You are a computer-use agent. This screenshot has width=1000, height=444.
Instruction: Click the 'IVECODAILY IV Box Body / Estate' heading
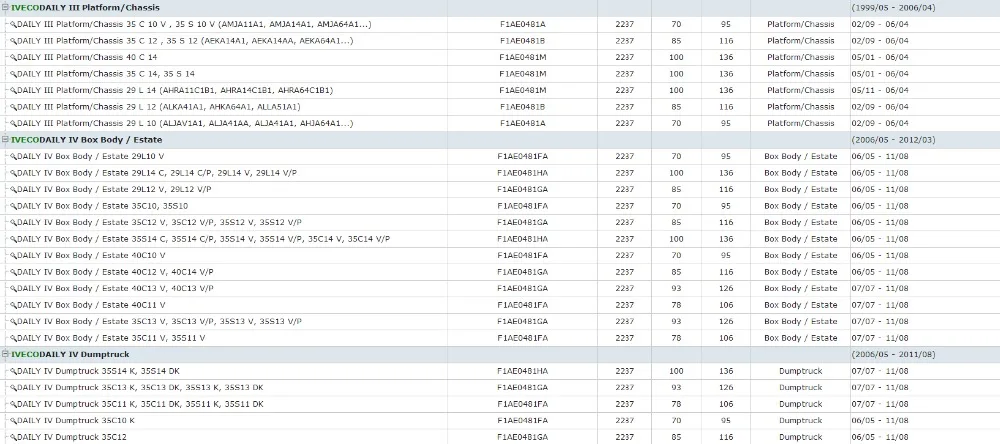(x=87, y=140)
